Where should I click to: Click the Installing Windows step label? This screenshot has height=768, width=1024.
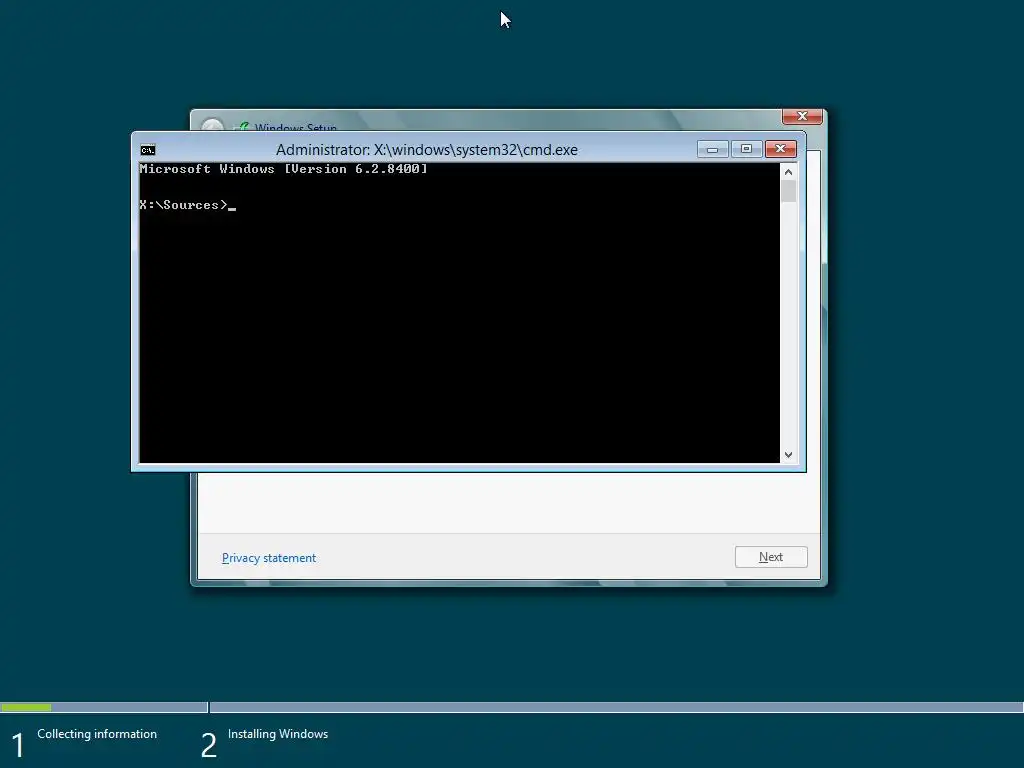[x=278, y=734]
